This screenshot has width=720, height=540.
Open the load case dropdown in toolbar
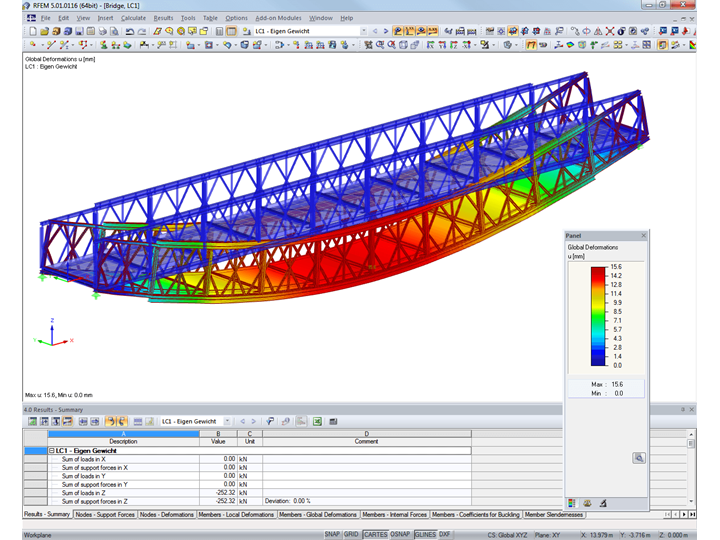point(363,31)
